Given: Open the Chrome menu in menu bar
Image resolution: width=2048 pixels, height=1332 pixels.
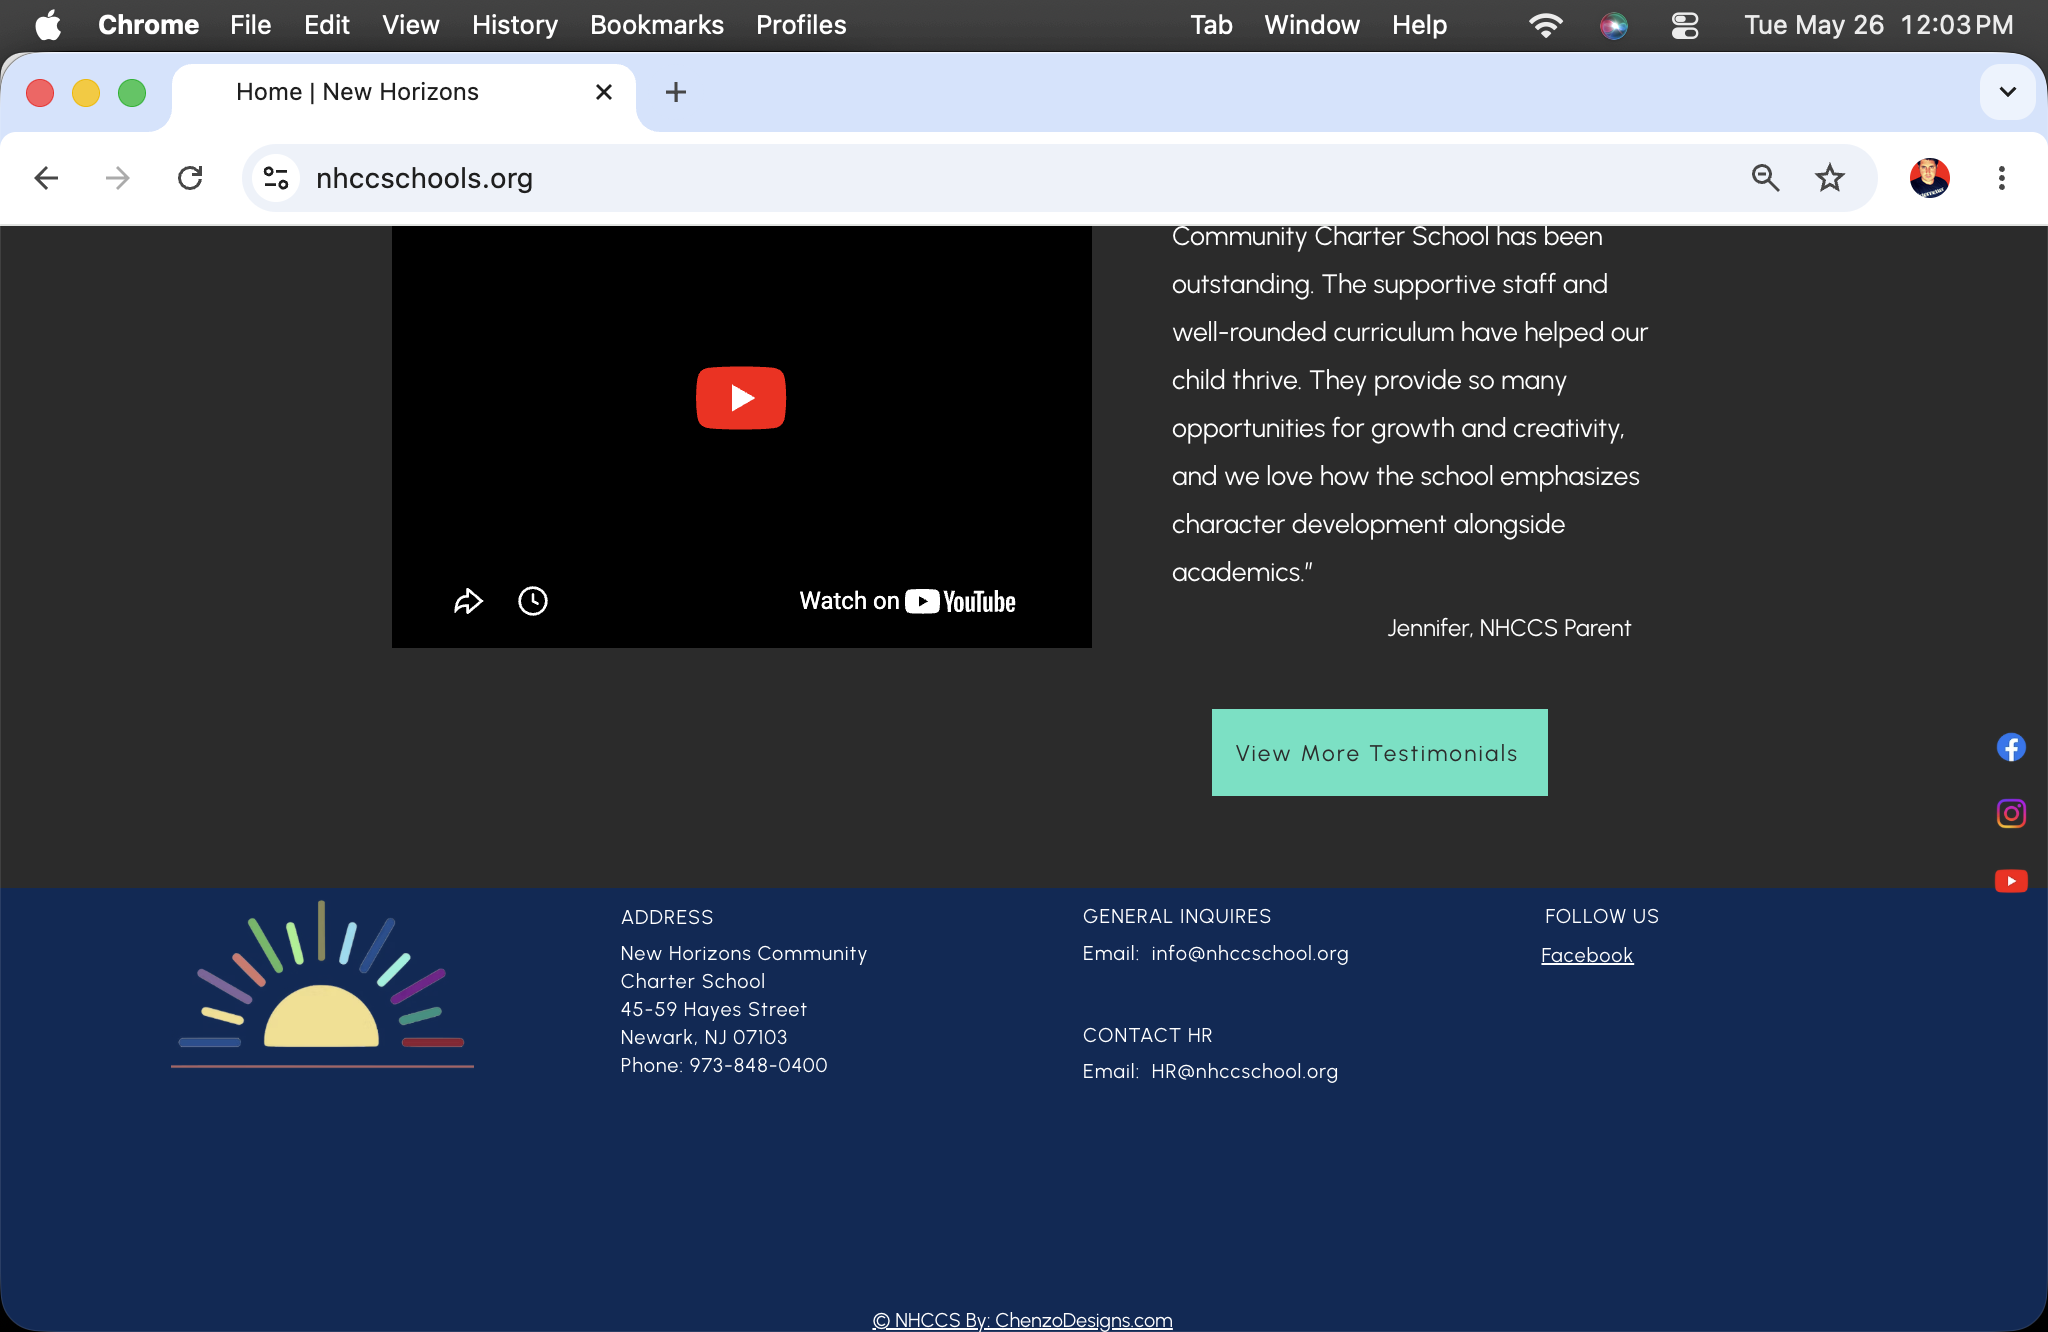Looking at the screenshot, I should (x=148, y=25).
